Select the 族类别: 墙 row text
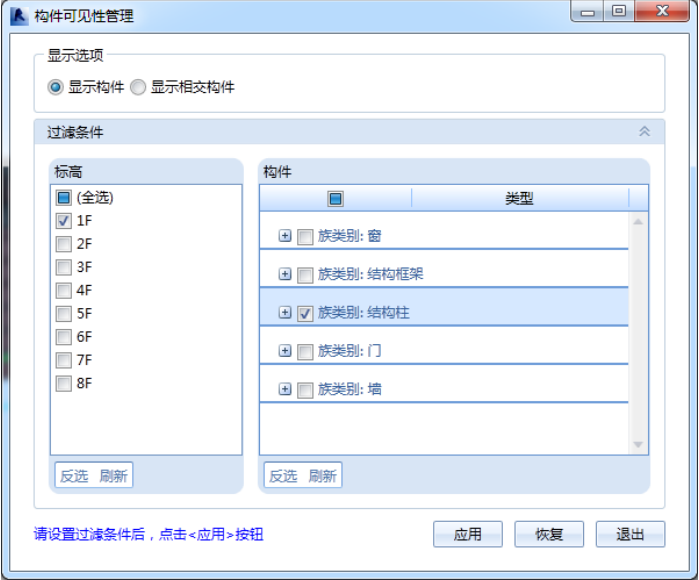Image resolution: width=699 pixels, height=580 pixels. coord(350,389)
